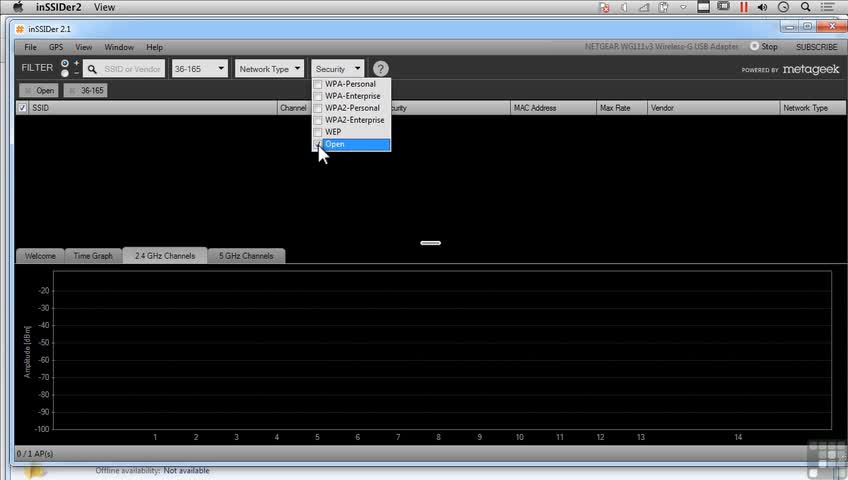Open the 36-165 channel dropdown
Viewport: 848px width, 480px height.
tap(200, 69)
